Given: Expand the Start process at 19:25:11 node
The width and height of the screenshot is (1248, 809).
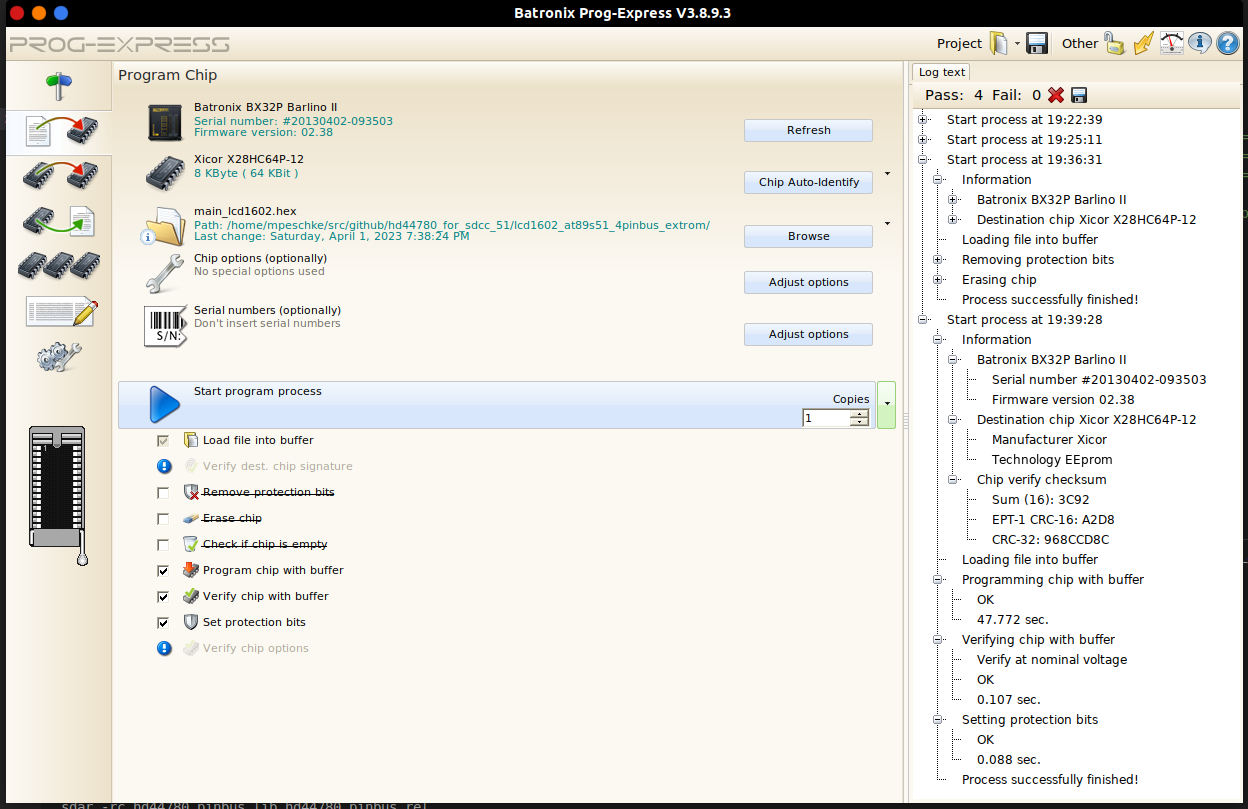Looking at the screenshot, I should pos(923,140).
